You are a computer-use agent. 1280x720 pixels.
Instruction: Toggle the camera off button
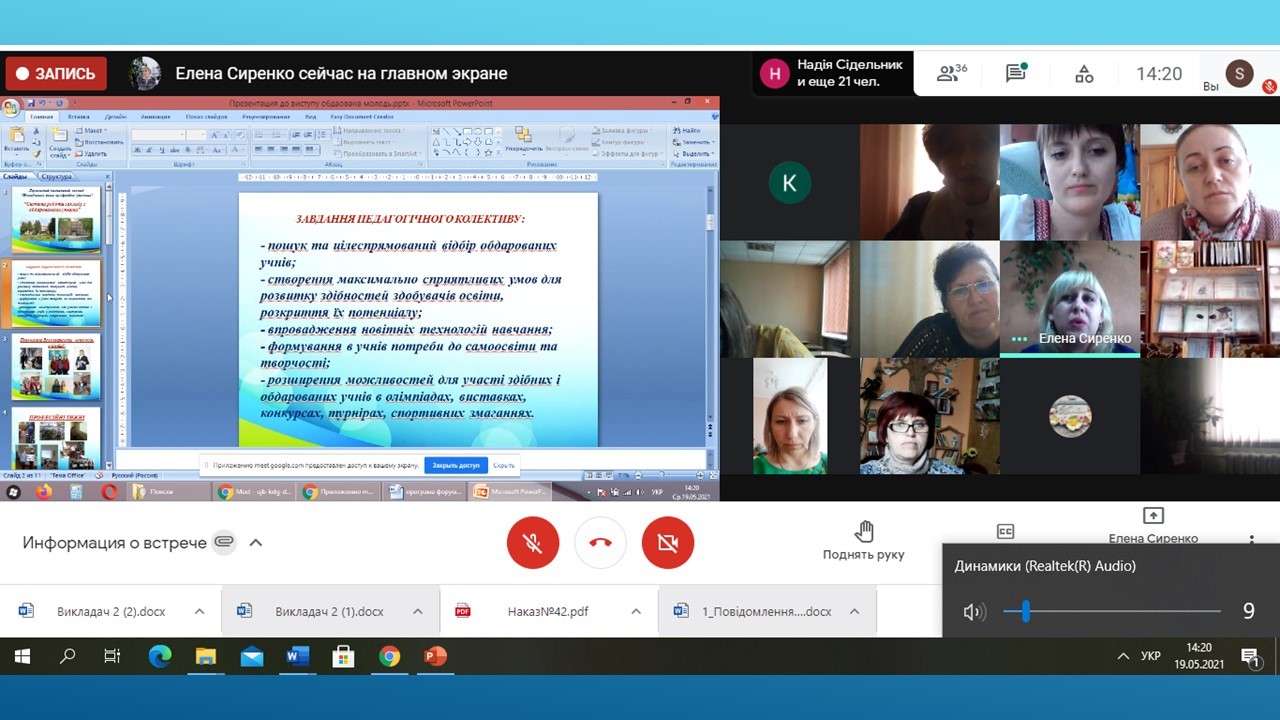667,543
